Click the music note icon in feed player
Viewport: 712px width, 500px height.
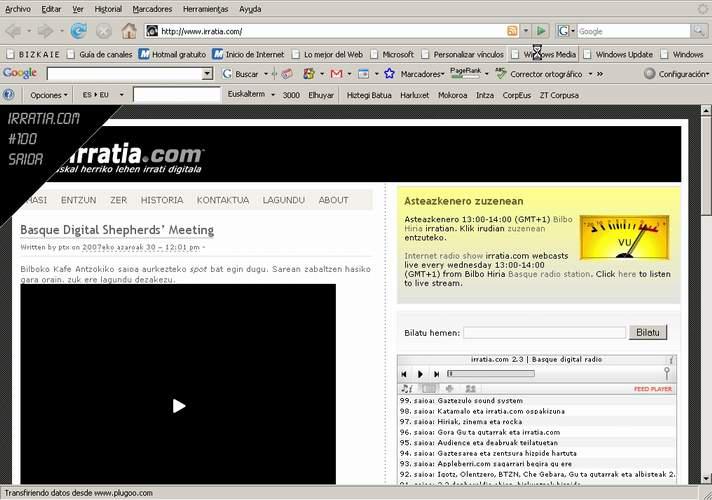coord(407,389)
